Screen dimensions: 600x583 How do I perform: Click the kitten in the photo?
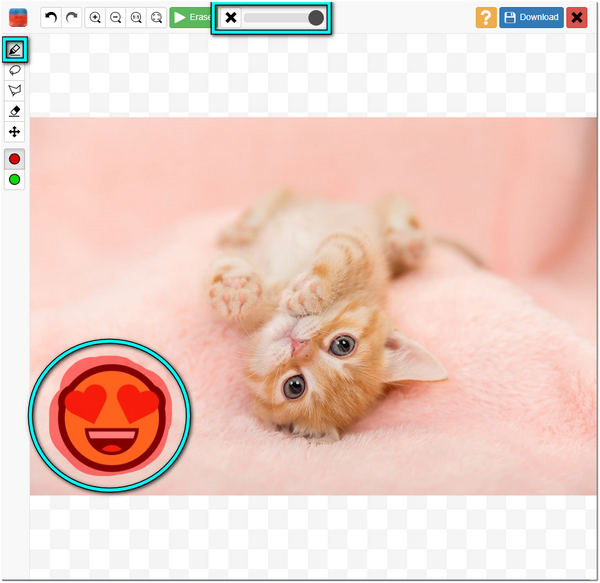[329, 314]
